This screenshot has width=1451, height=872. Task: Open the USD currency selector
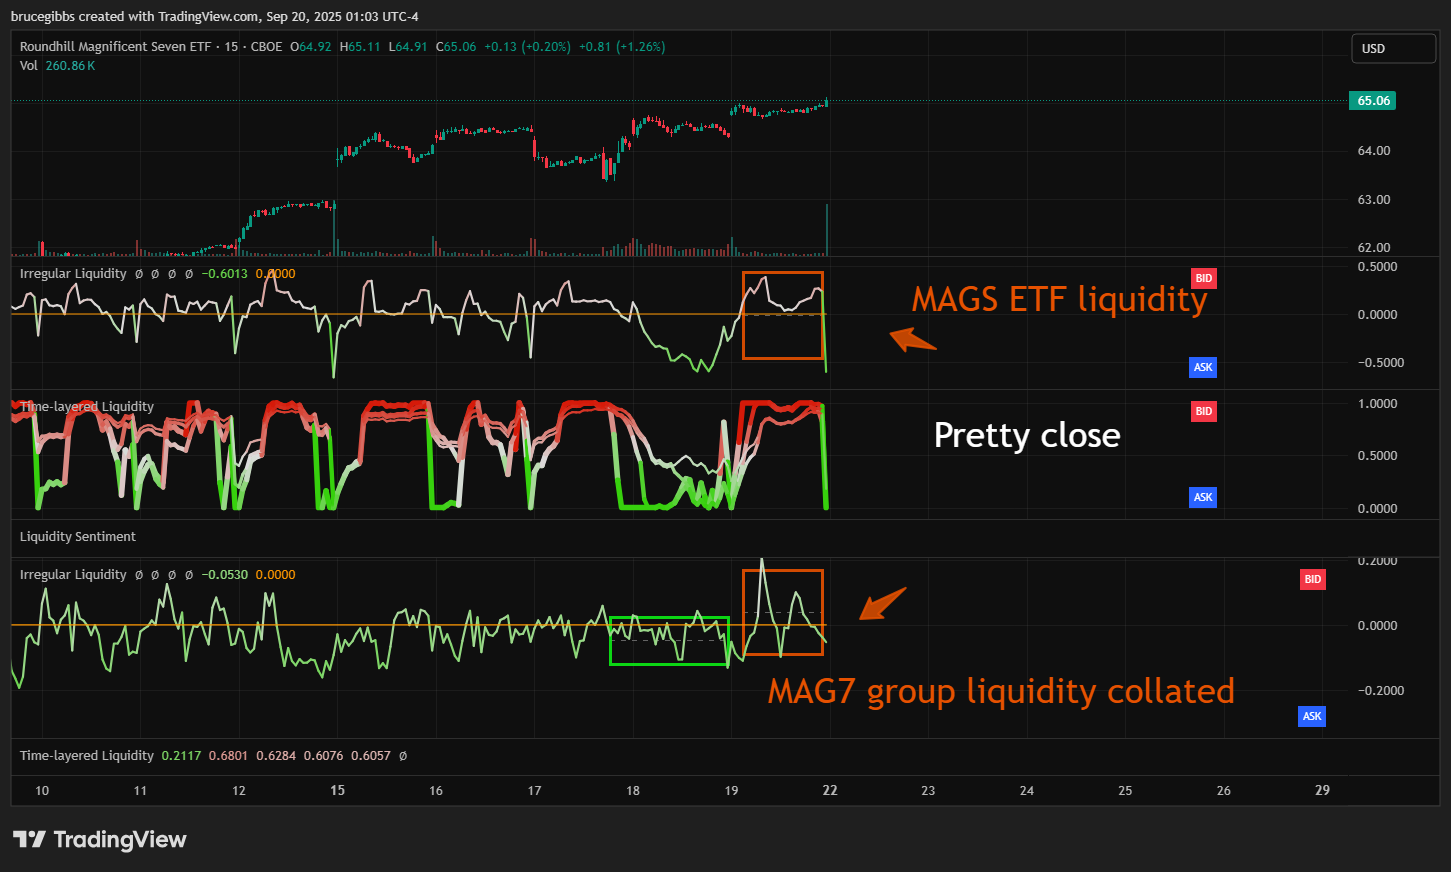(1393, 48)
